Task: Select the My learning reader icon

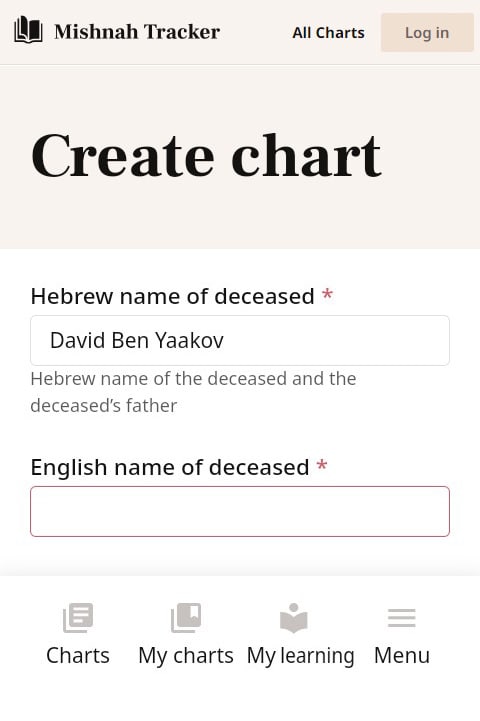Action: (x=294, y=618)
